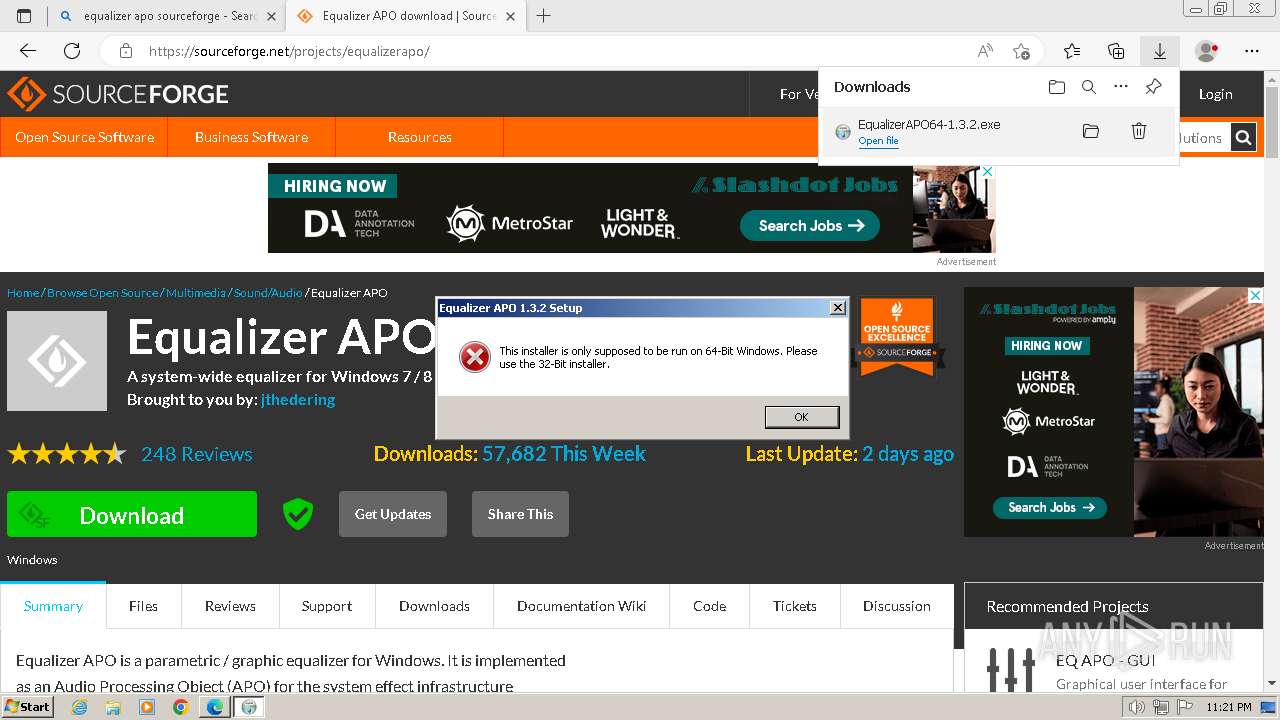Select the Discussion tab
Viewport: 1280px width, 720px height.
897,606
